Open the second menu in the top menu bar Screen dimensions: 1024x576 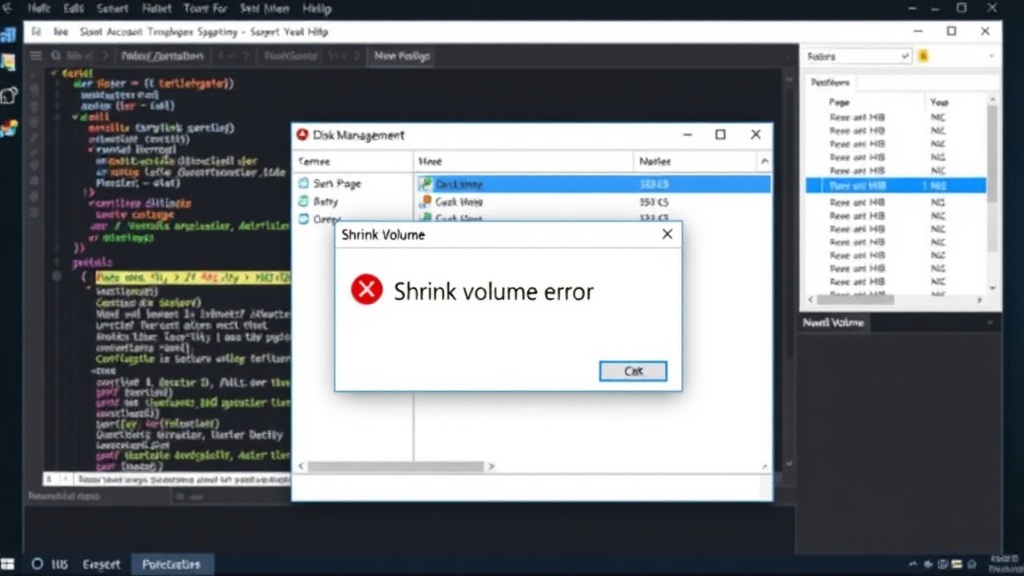[73, 8]
